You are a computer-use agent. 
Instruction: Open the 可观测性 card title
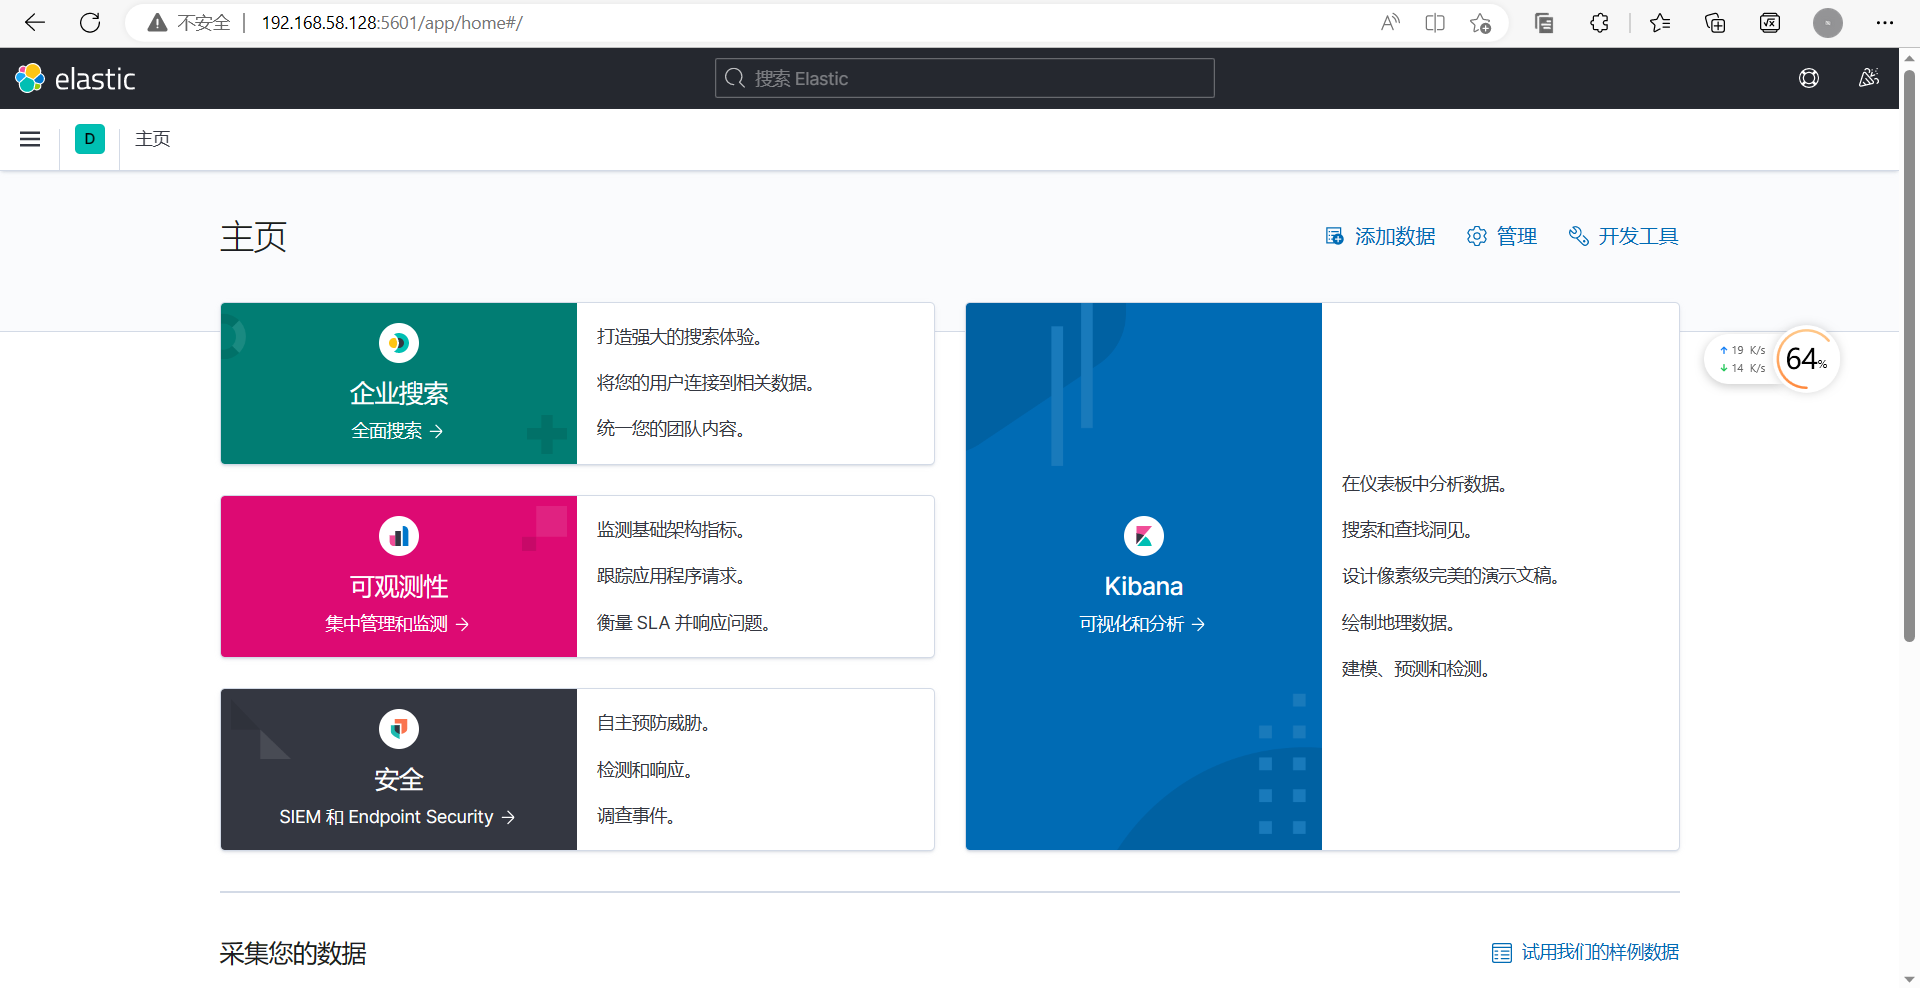(399, 586)
